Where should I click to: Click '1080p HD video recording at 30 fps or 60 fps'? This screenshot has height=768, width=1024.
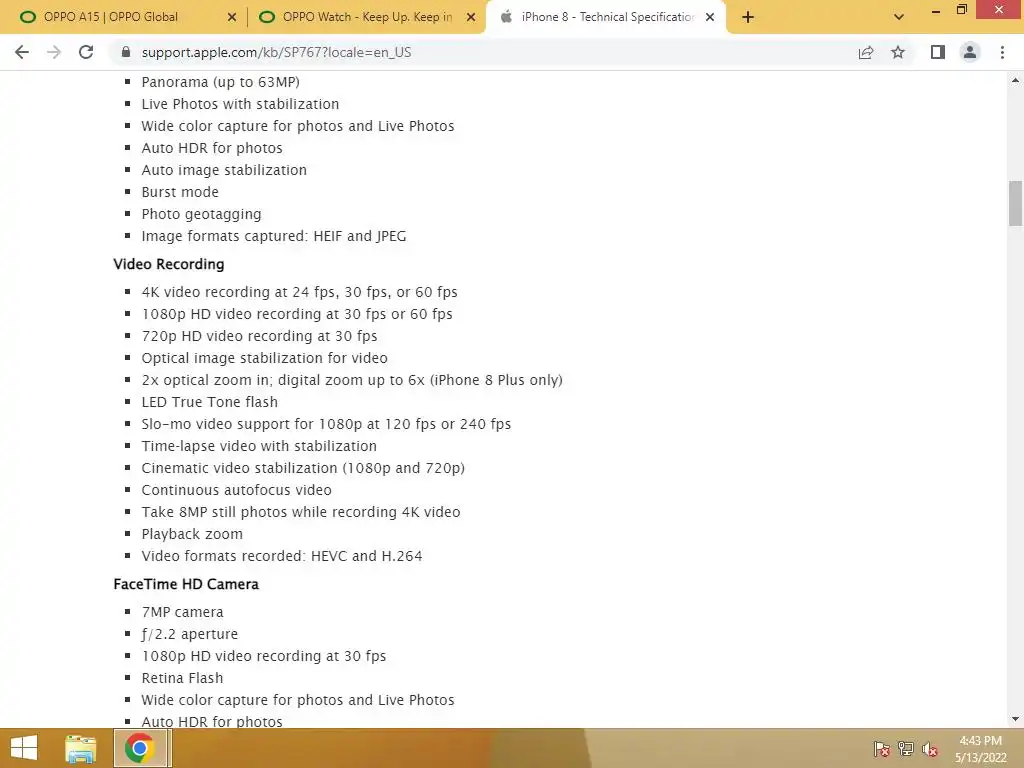click(x=297, y=314)
